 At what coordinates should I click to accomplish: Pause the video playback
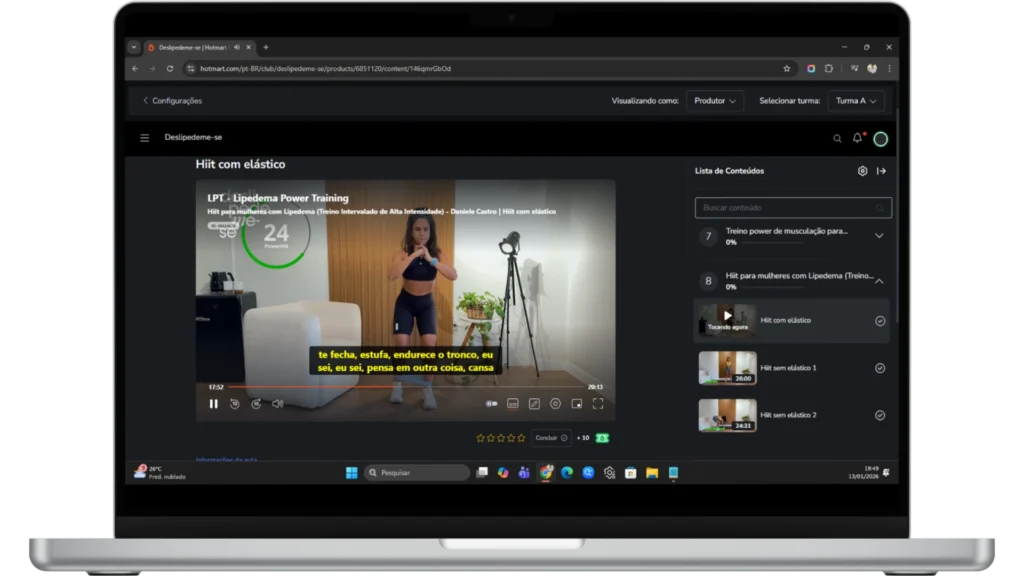coord(213,404)
